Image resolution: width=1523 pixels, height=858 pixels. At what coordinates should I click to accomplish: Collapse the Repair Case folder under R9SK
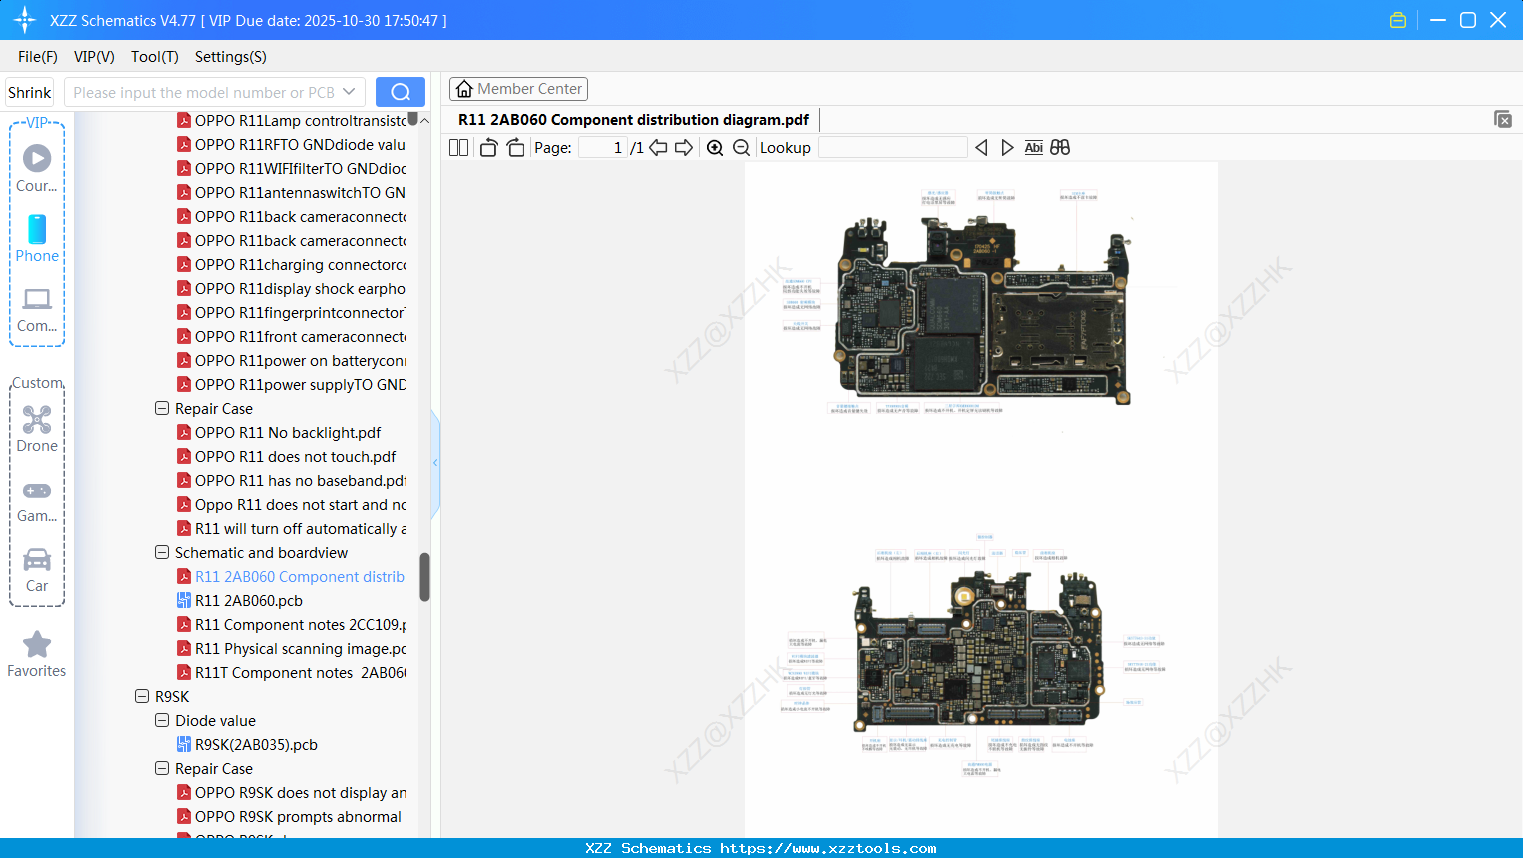pos(162,768)
